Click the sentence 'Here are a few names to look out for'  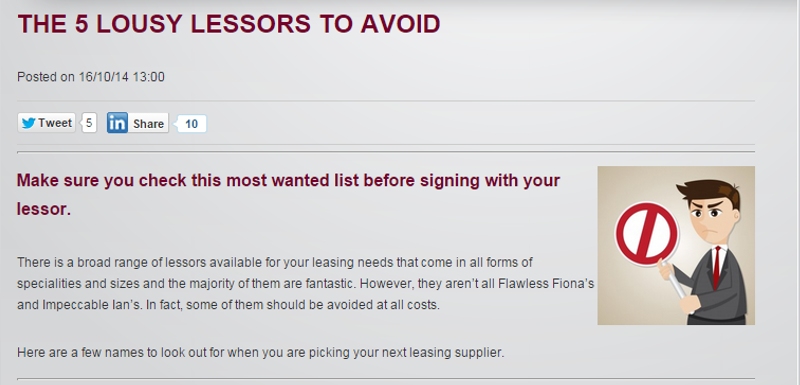tap(261, 352)
